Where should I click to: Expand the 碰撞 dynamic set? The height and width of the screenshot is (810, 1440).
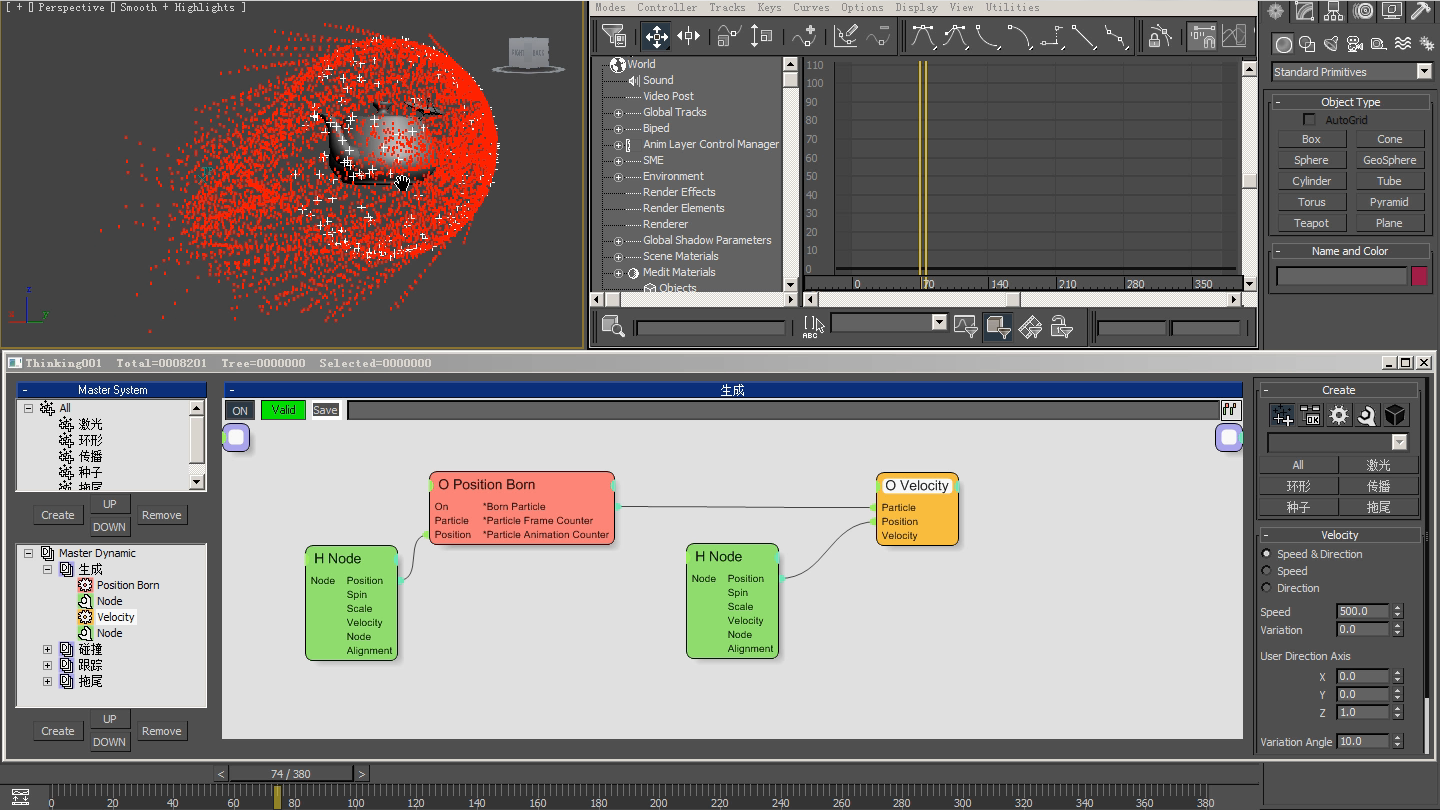(x=47, y=649)
